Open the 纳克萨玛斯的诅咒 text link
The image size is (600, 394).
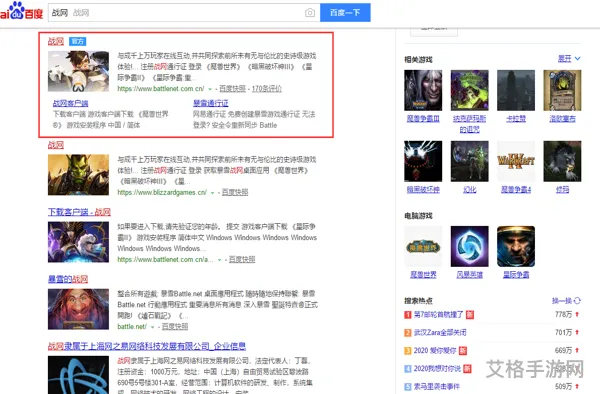tap(470, 124)
